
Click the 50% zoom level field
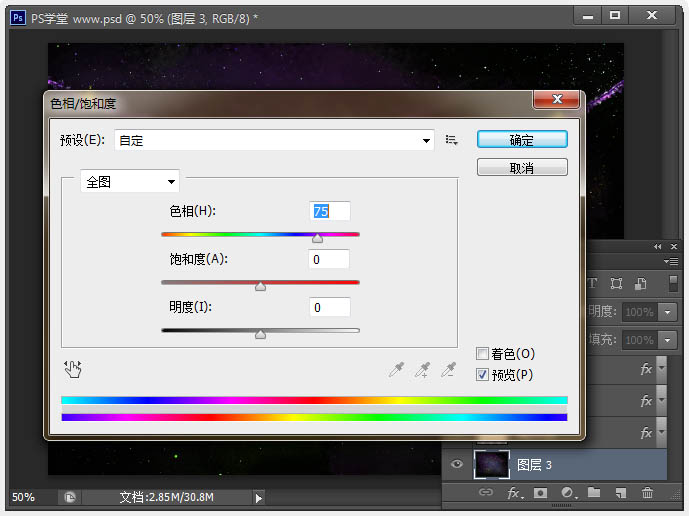[23, 497]
